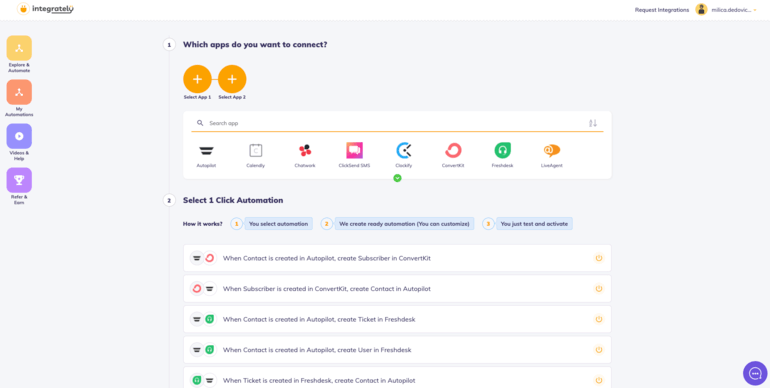Activate create User in Freshdesk automation toggle

(599, 350)
